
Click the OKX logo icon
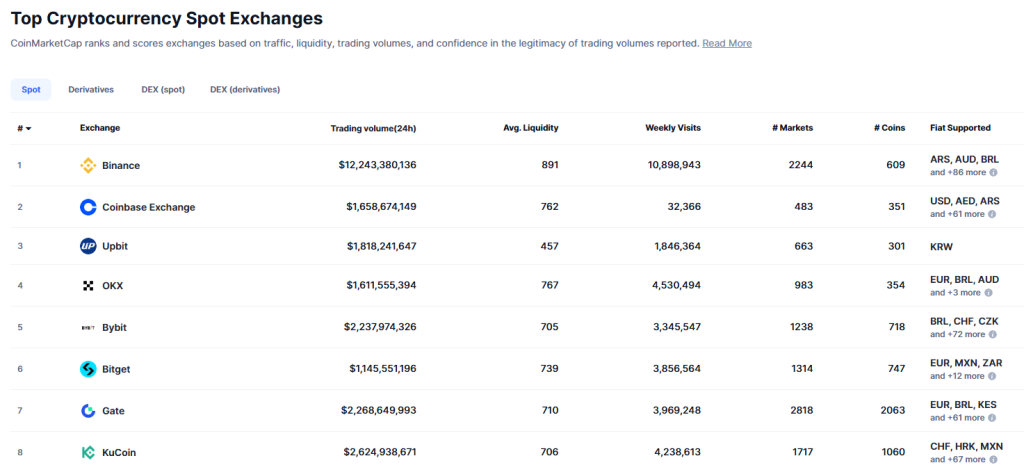[x=88, y=285]
